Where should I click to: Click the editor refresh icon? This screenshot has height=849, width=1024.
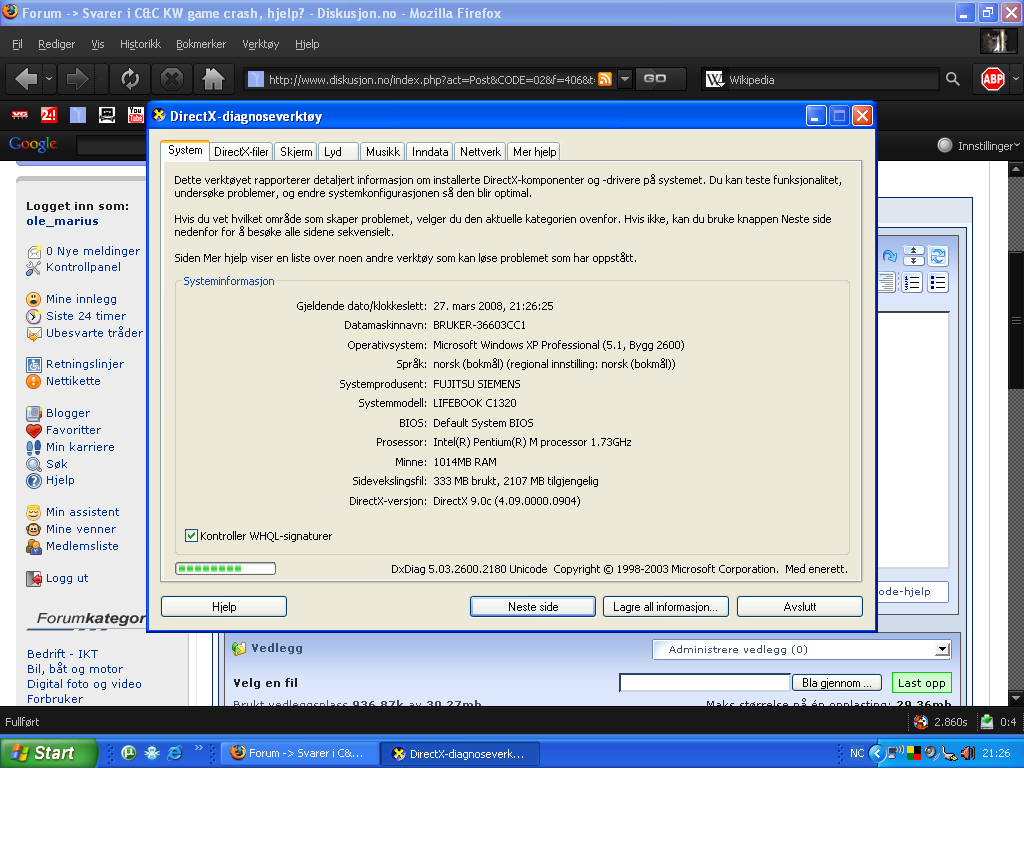pyautogui.click(x=938, y=256)
